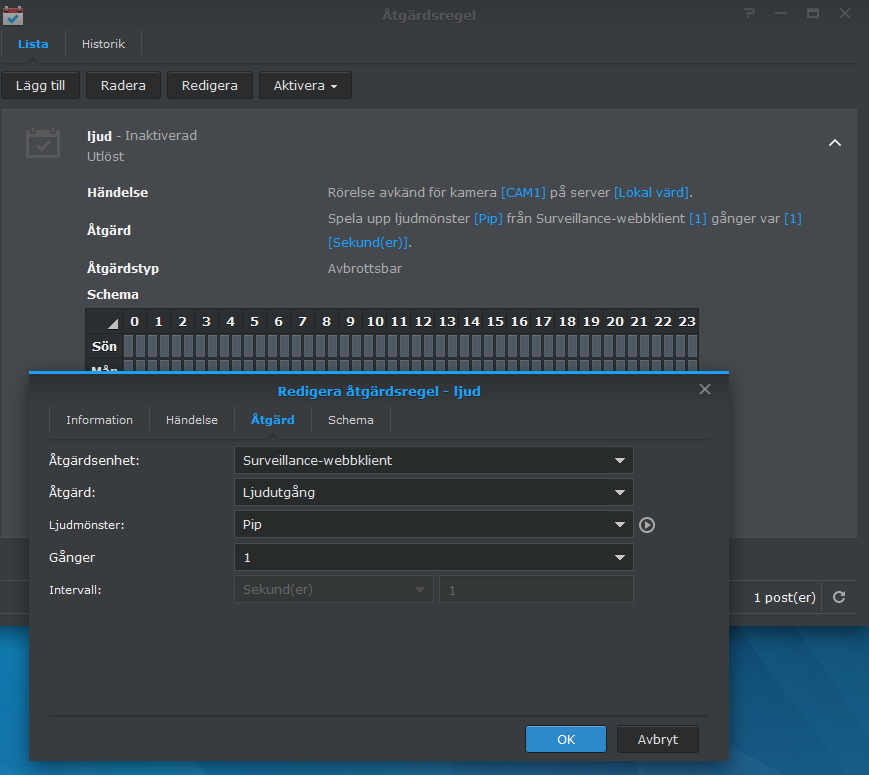Switch to the Historik tab

coord(103,44)
